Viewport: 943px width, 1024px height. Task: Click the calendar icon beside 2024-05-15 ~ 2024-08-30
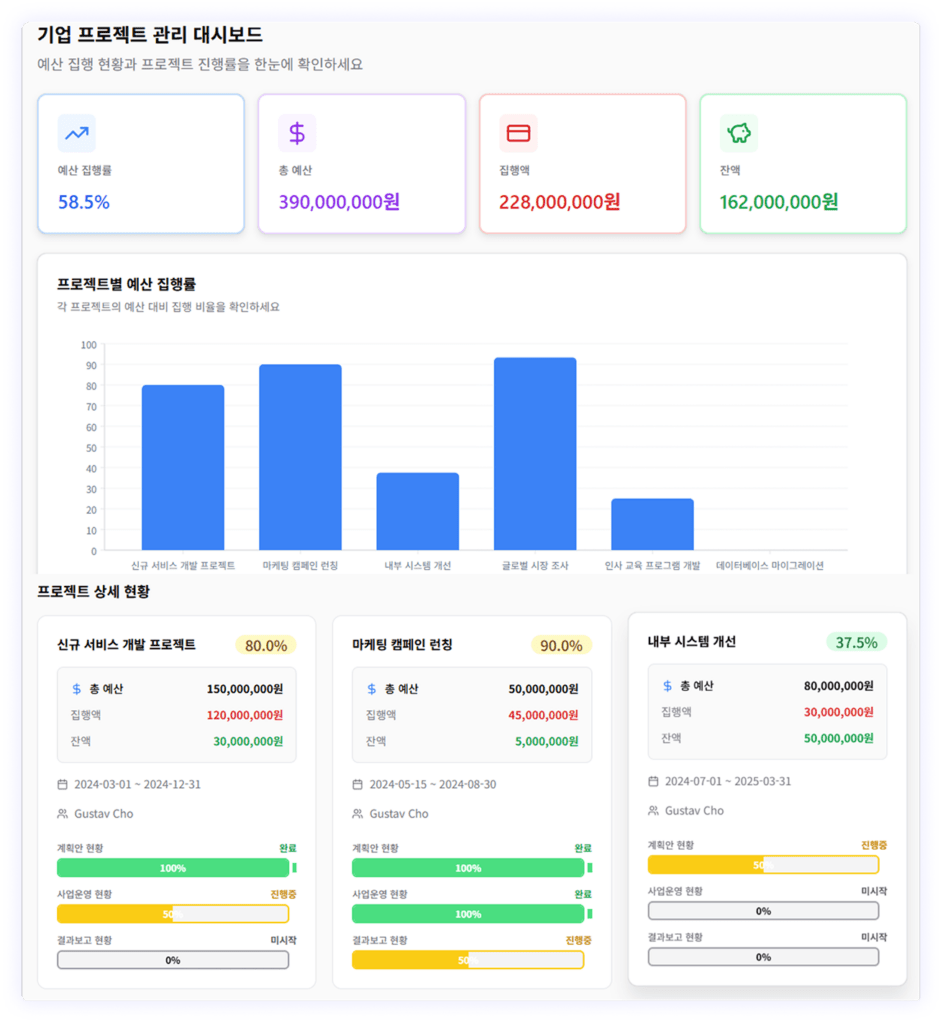coord(358,785)
